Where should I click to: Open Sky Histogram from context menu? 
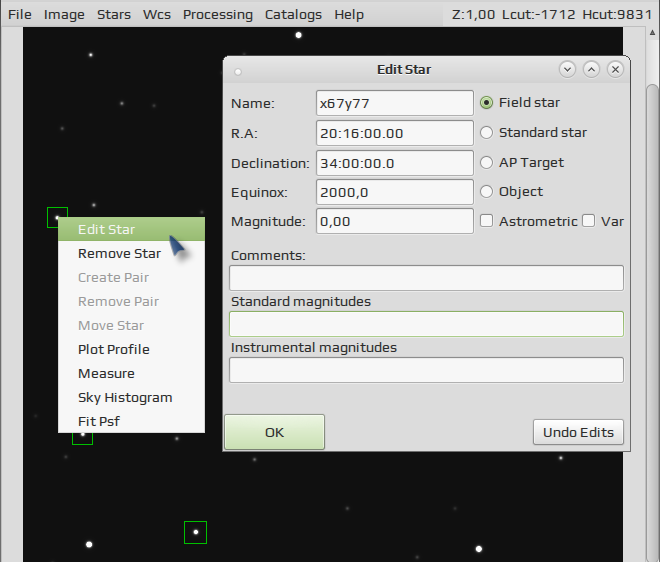(x=131, y=397)
